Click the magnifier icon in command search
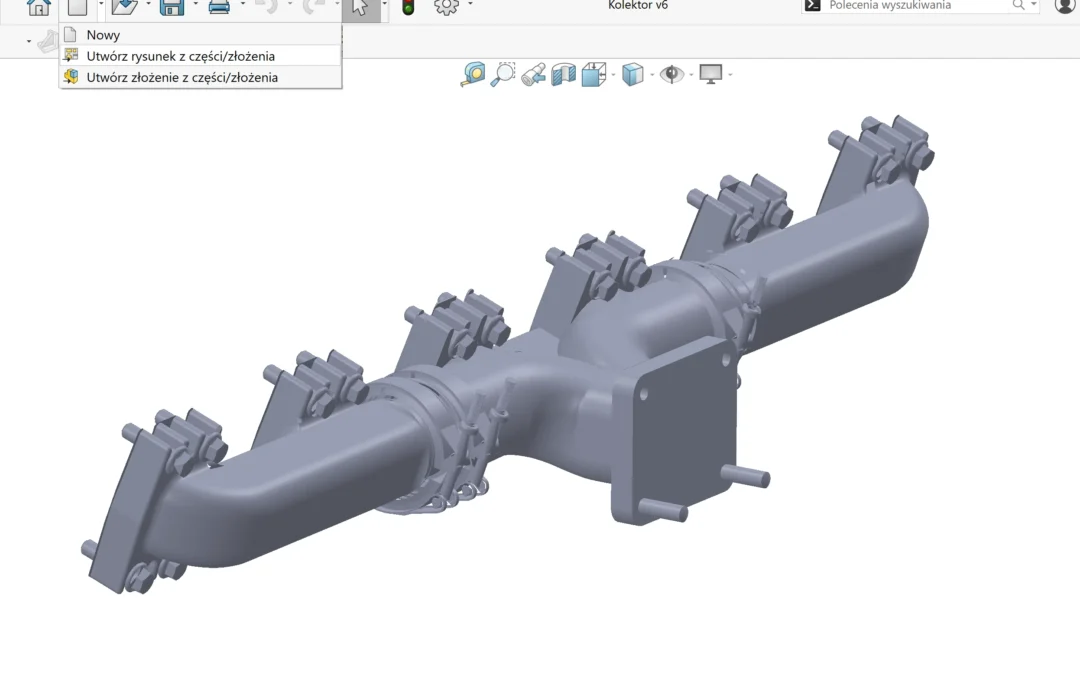This screenshot has height=675, width=1080. pos(1018,5)
